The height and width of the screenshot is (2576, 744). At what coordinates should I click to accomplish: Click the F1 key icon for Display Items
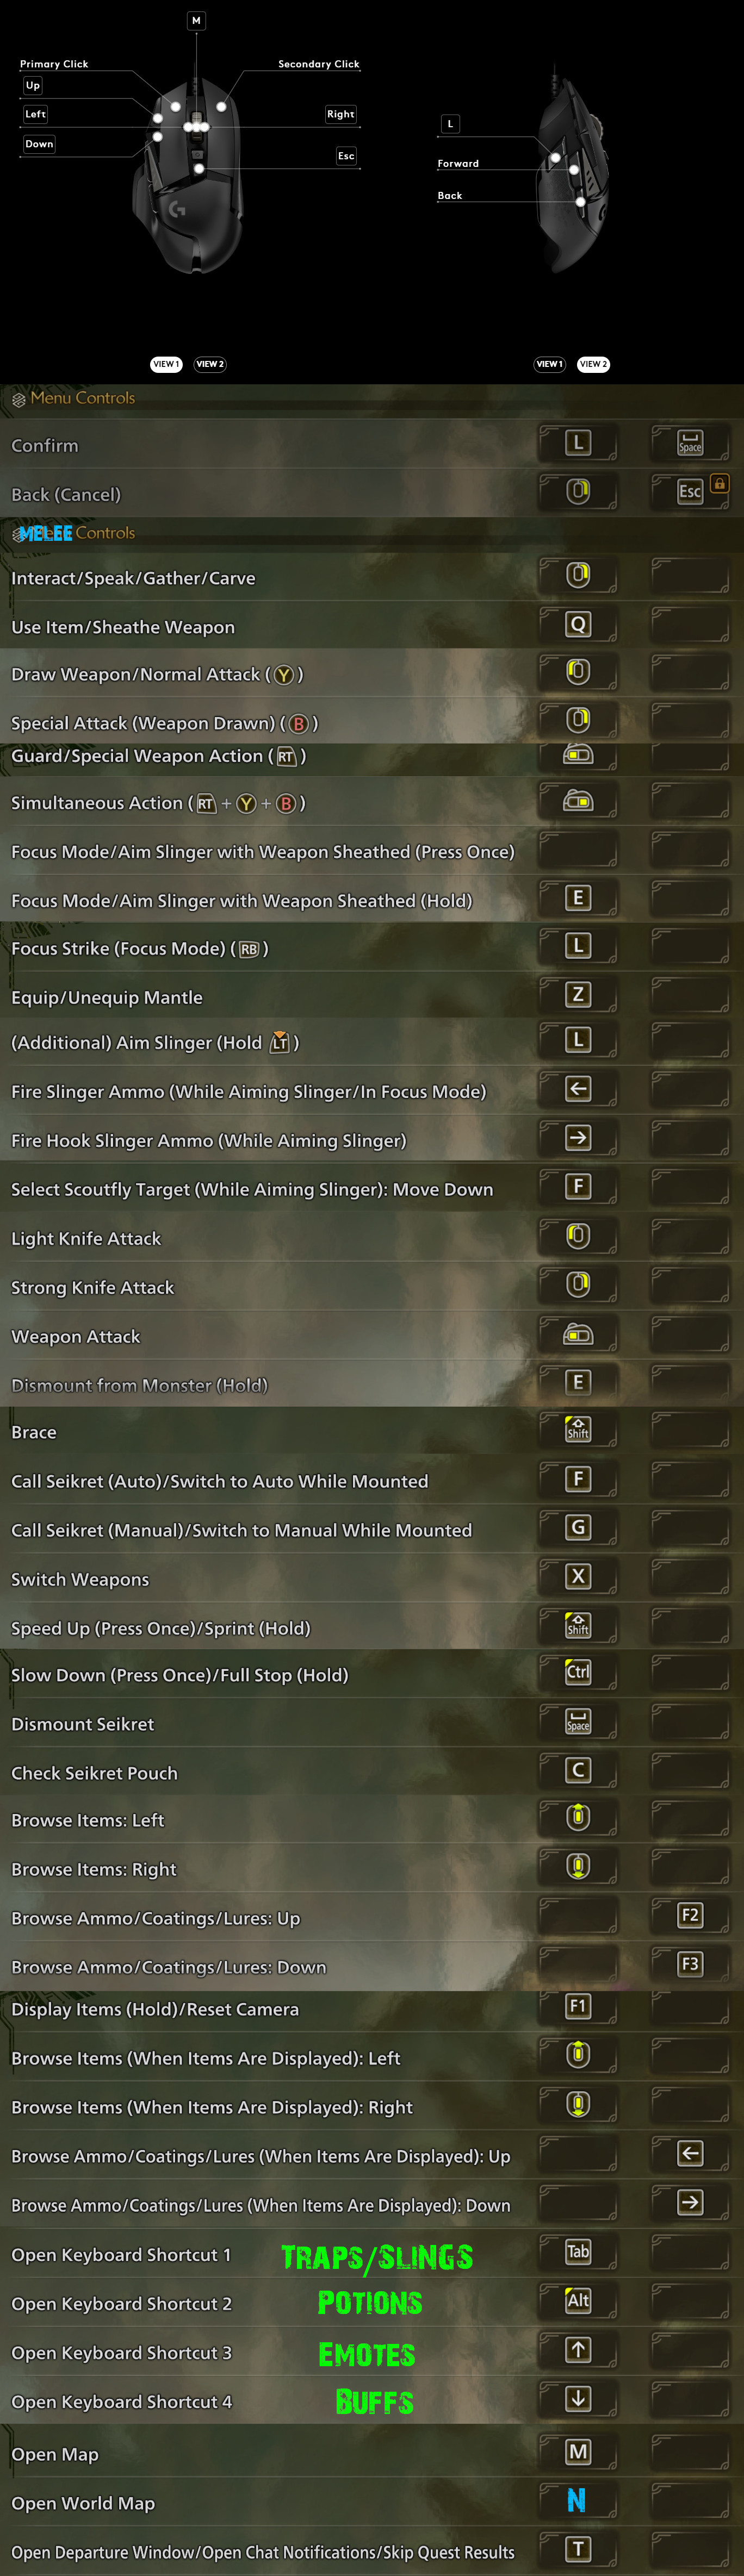[x=578, y=2006]
